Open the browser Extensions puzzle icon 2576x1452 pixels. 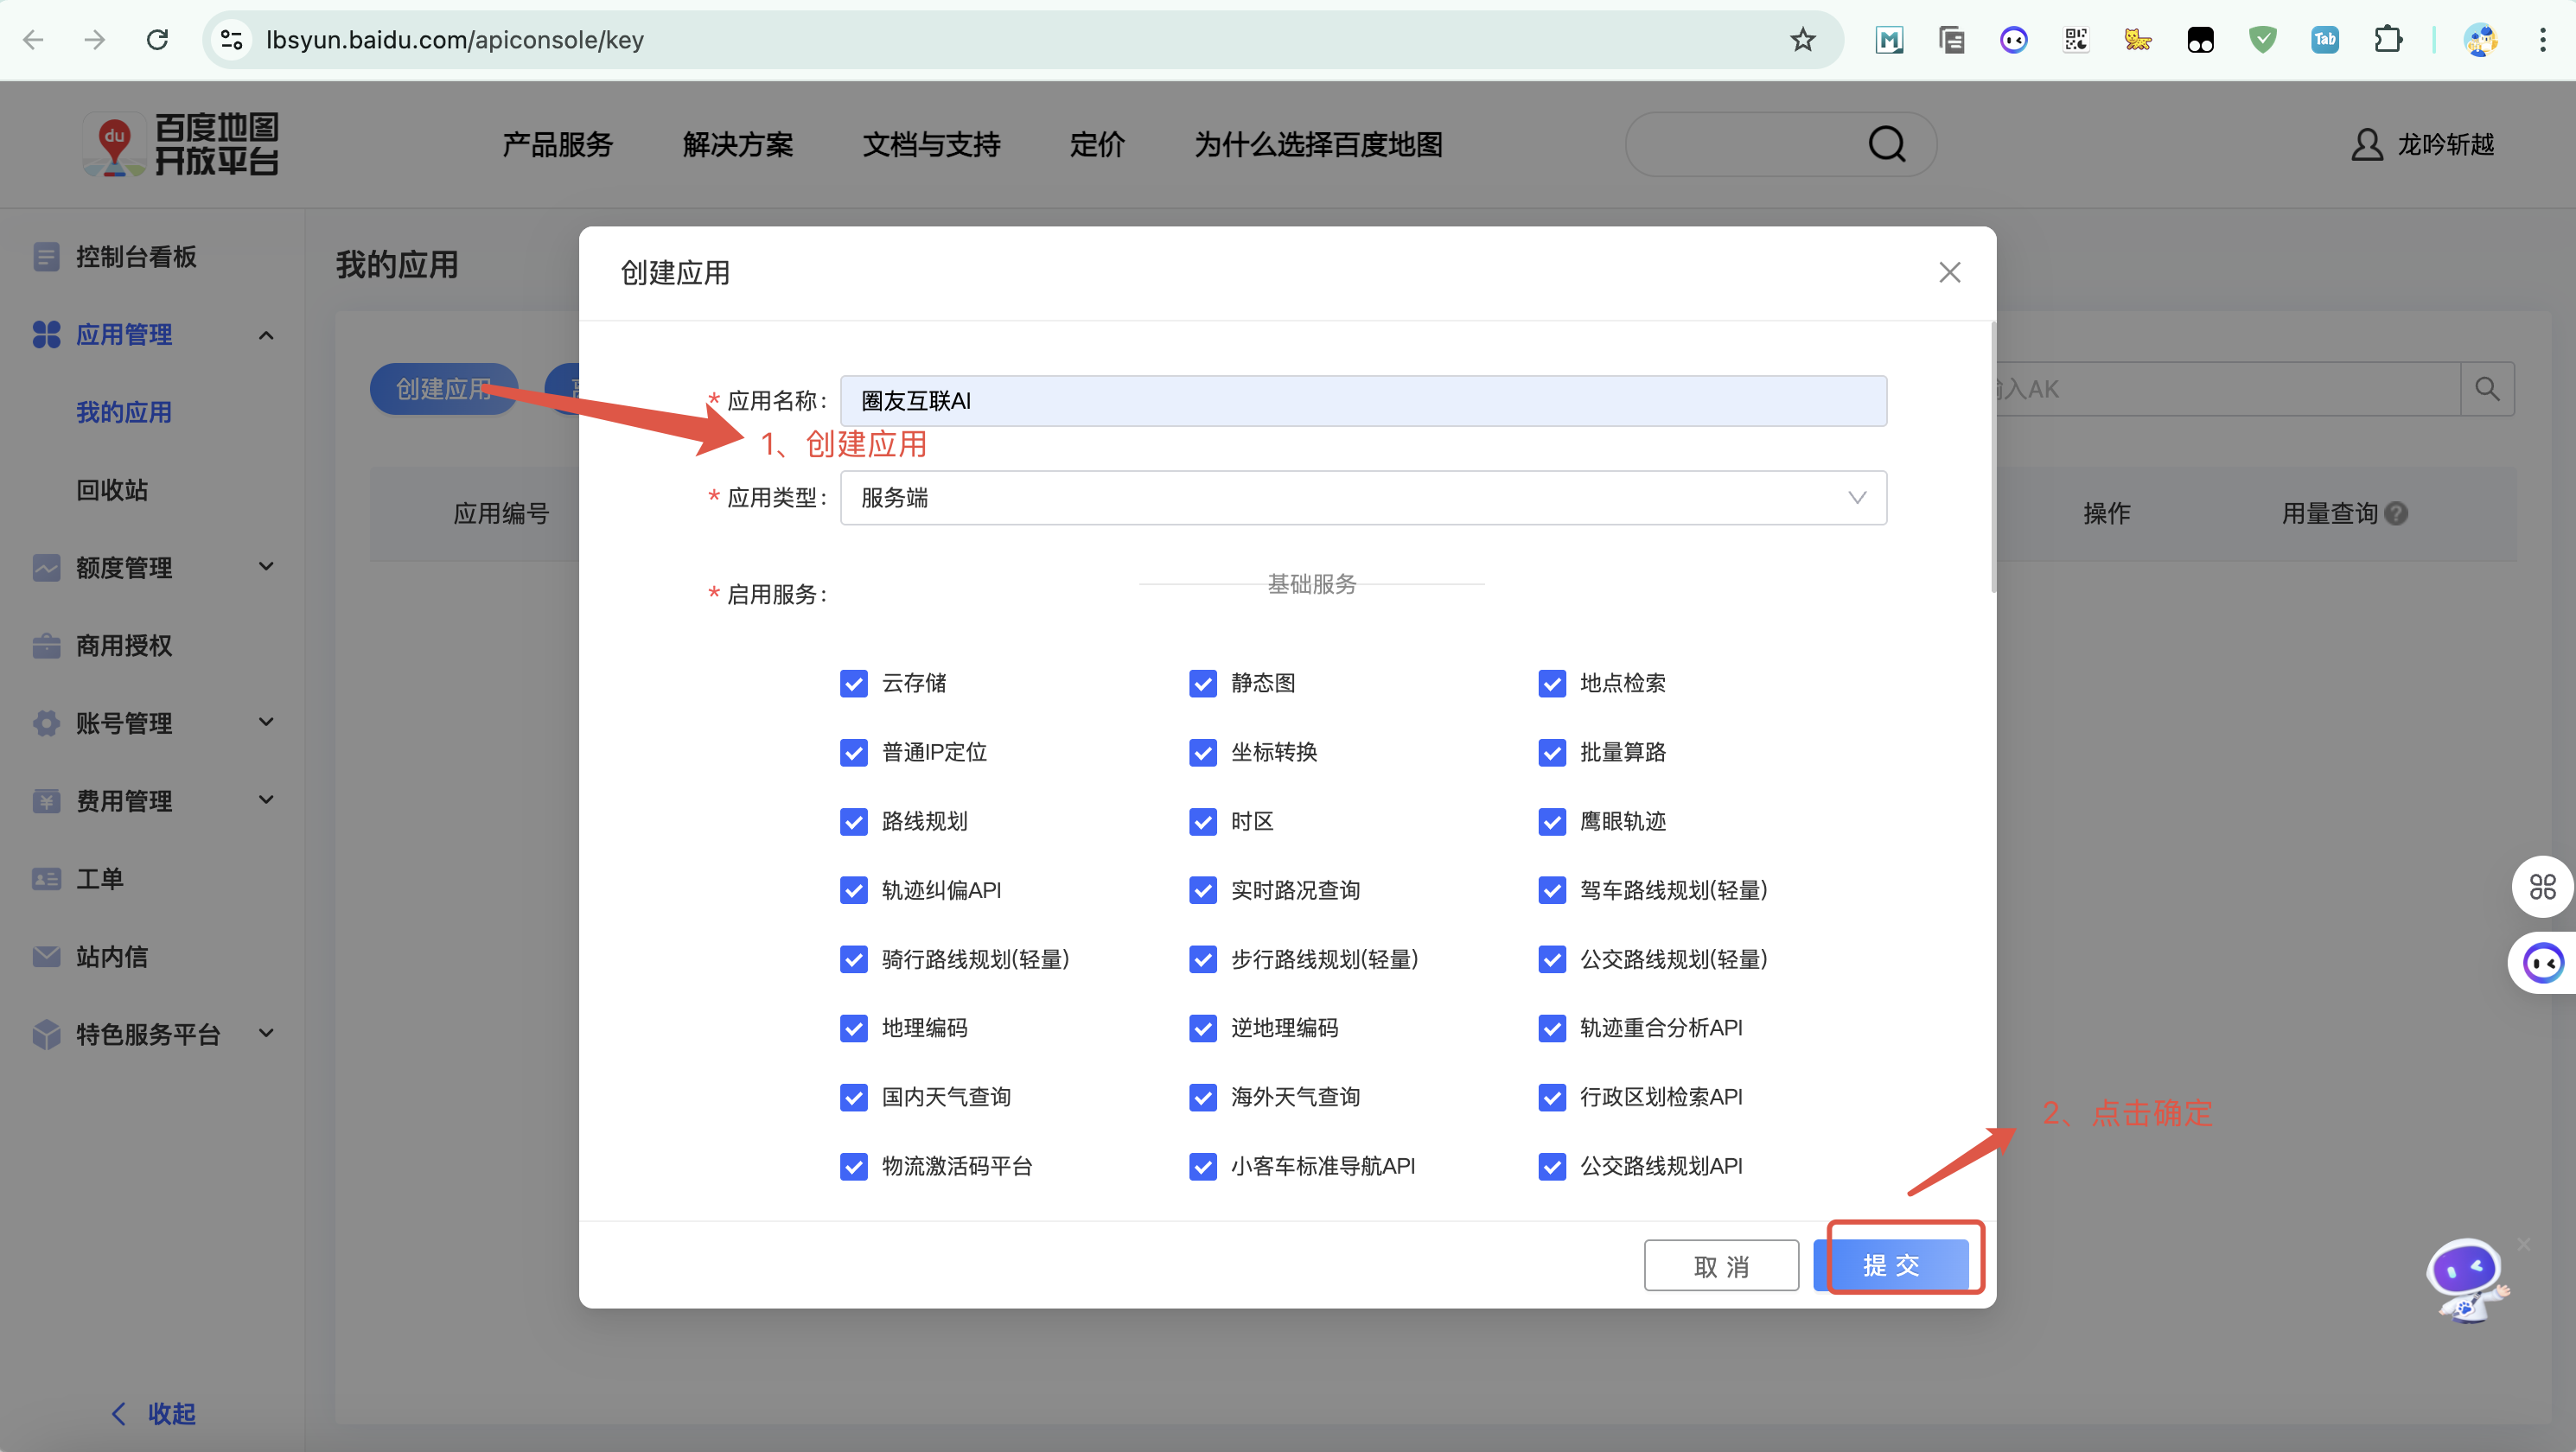(x=2387, y=40)
